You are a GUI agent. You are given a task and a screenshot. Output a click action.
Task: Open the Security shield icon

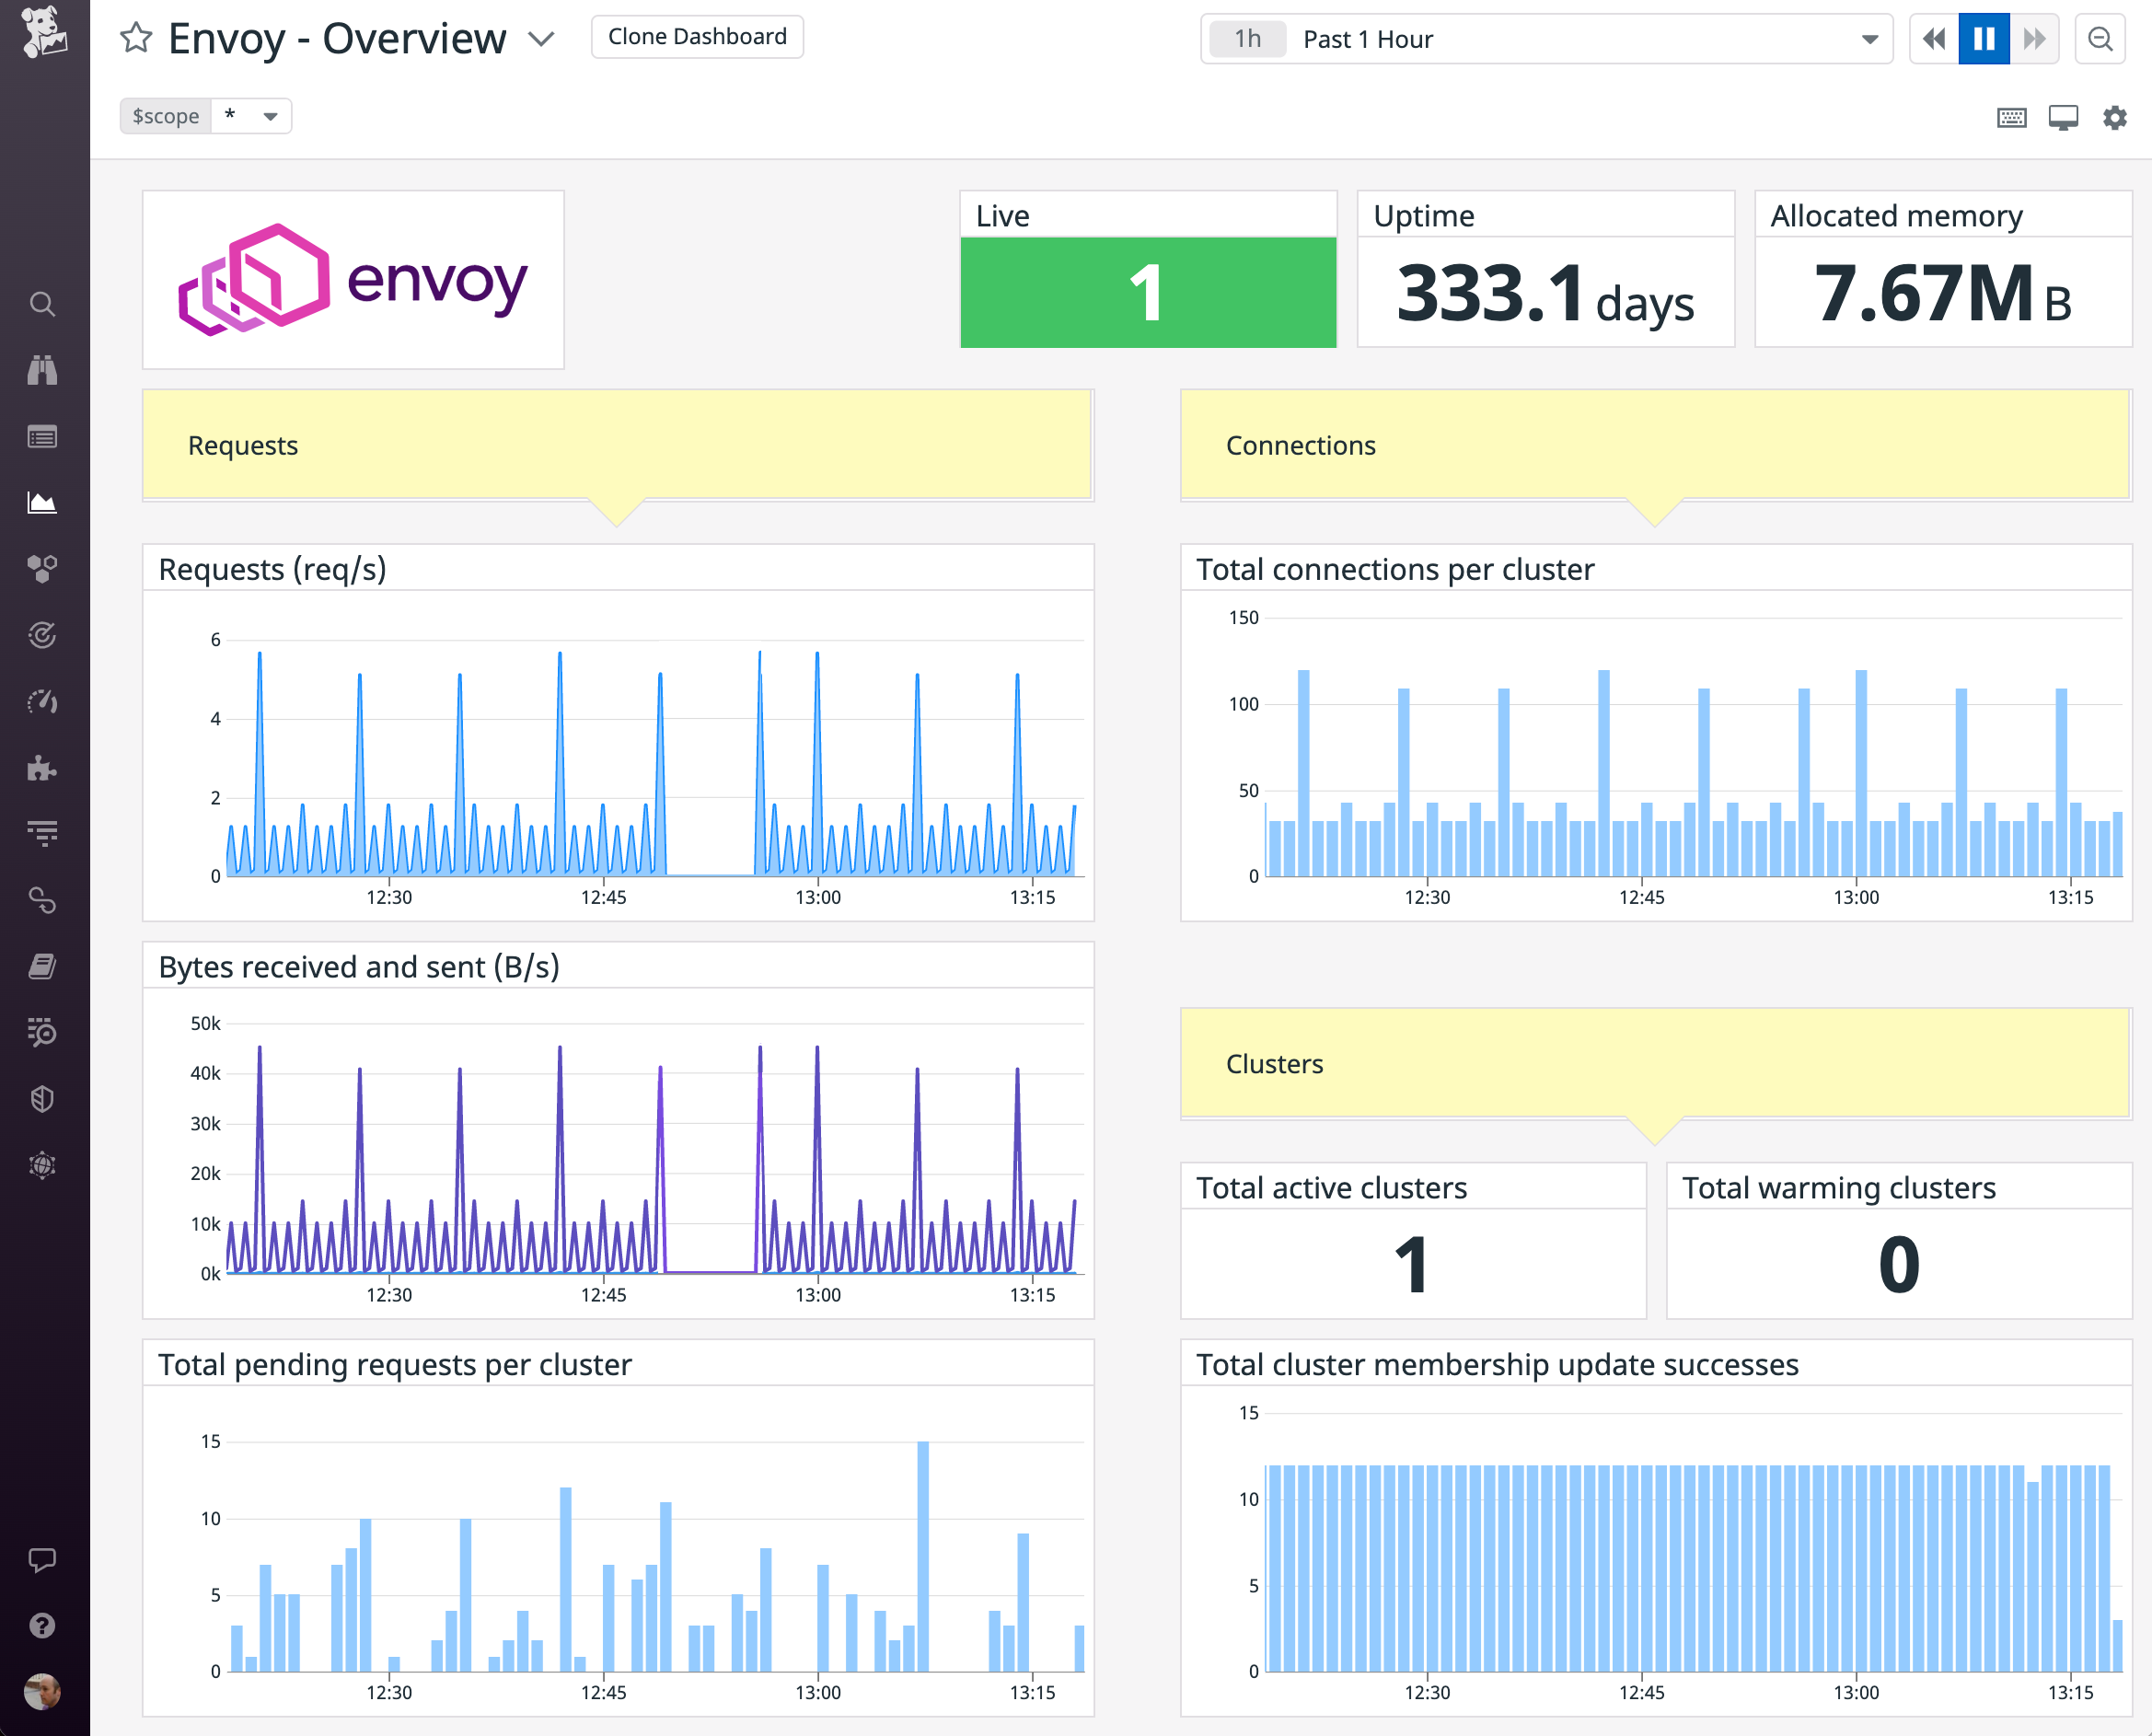tap(43, 1098)
